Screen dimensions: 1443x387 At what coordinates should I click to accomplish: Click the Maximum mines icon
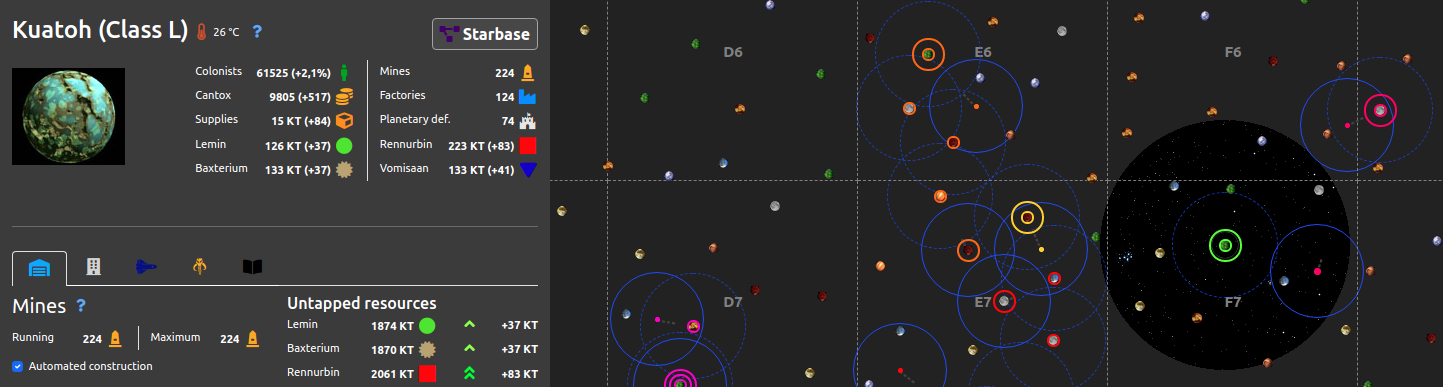pos(252,338)
